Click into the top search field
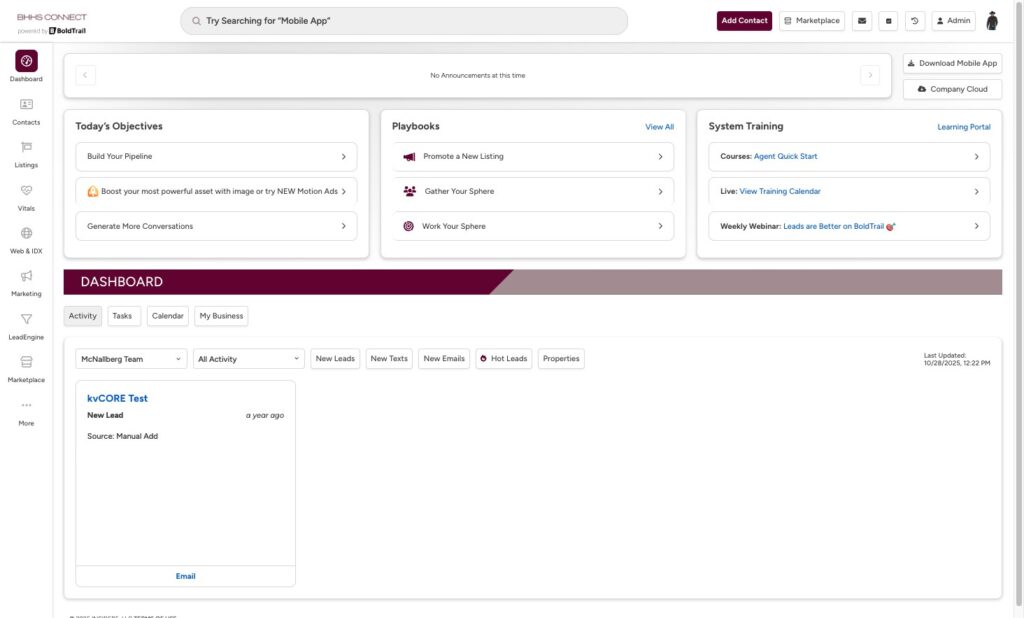Screen dimensions: 1024x618 coord(404,21)
